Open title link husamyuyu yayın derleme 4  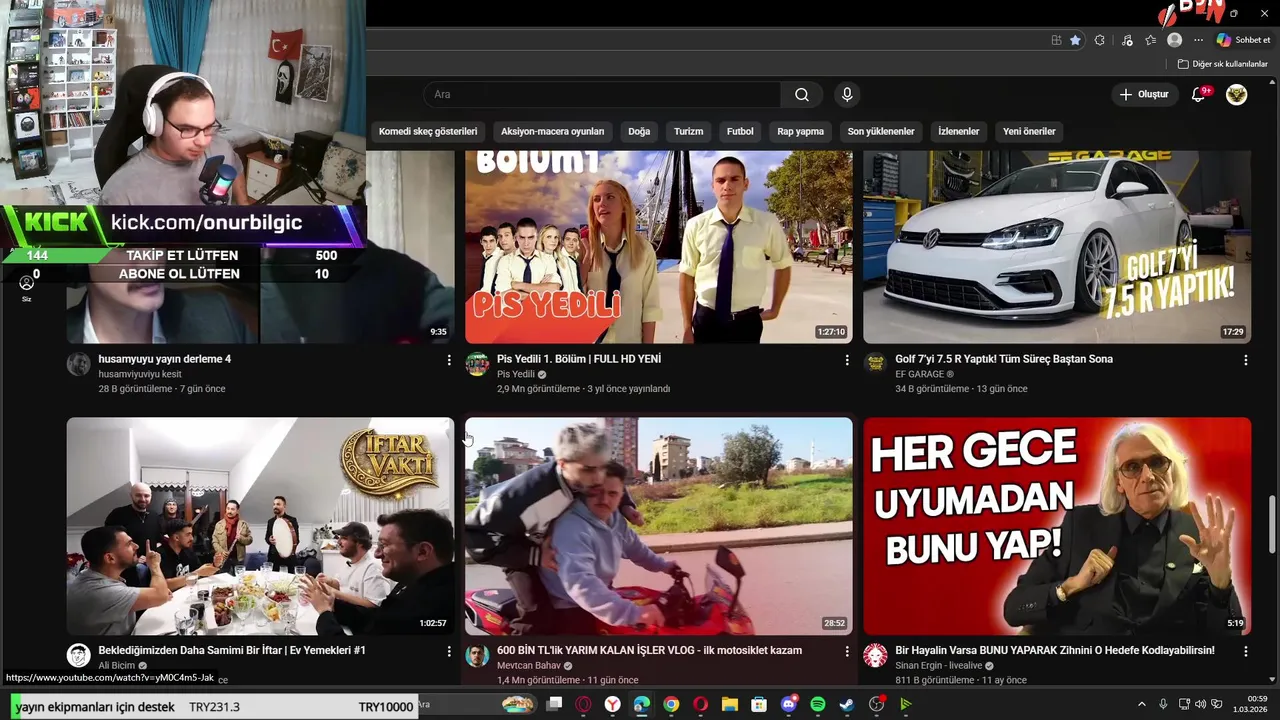(165, 359)
